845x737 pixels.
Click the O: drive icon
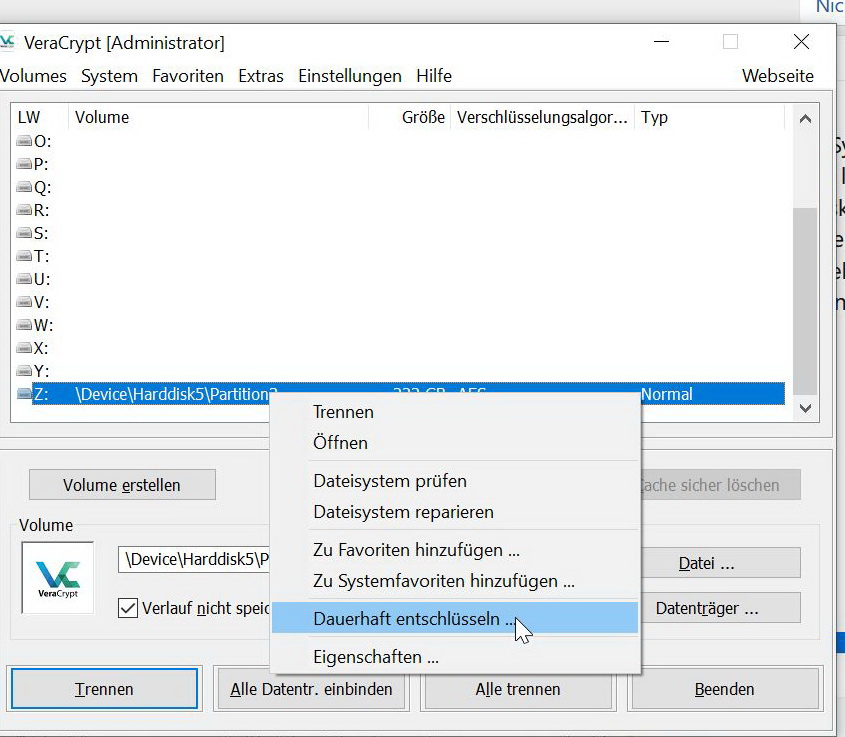pos(24,141)
